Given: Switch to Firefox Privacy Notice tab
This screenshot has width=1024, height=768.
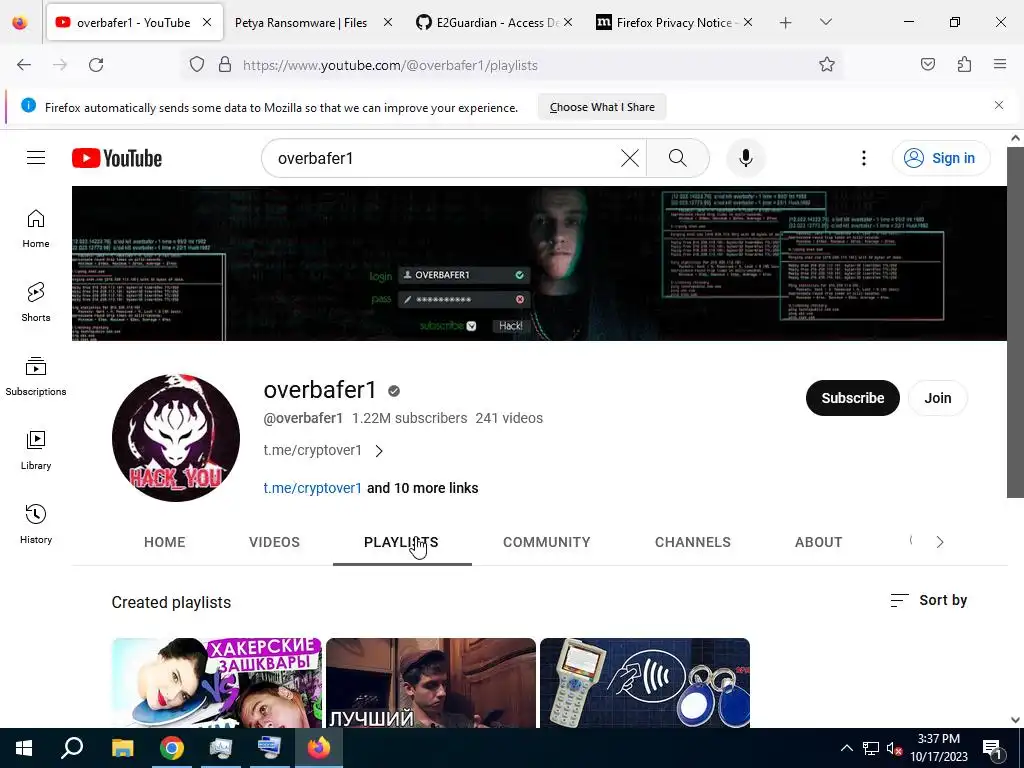Looking at the screenshot, I should tap(676, 23).
